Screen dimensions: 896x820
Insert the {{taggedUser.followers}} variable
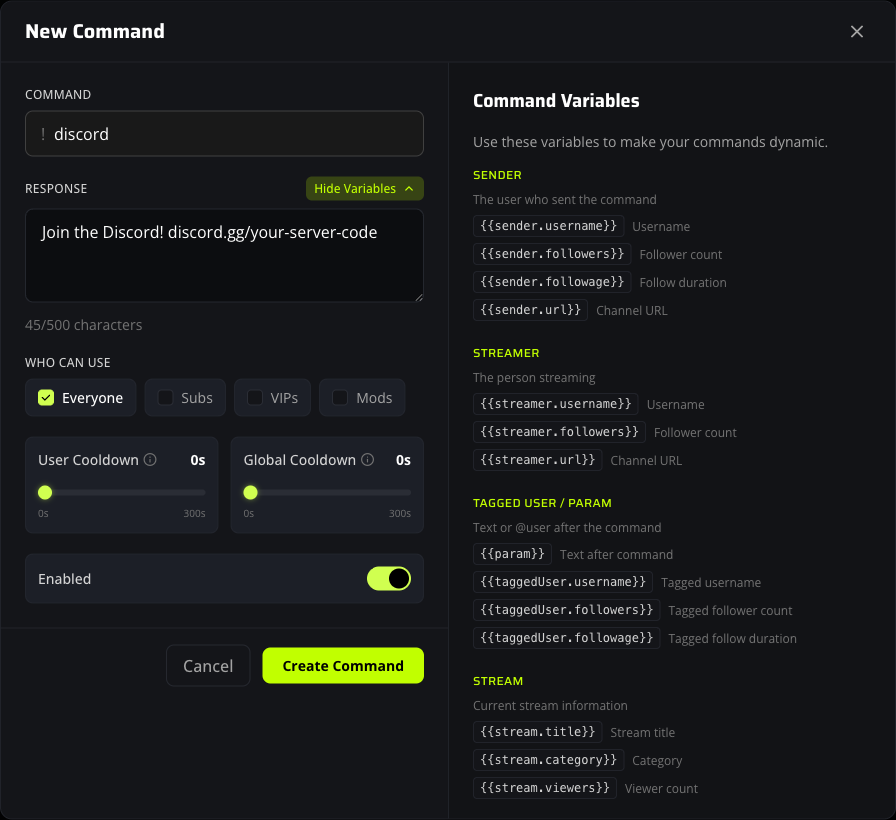[x=567, y=610]
